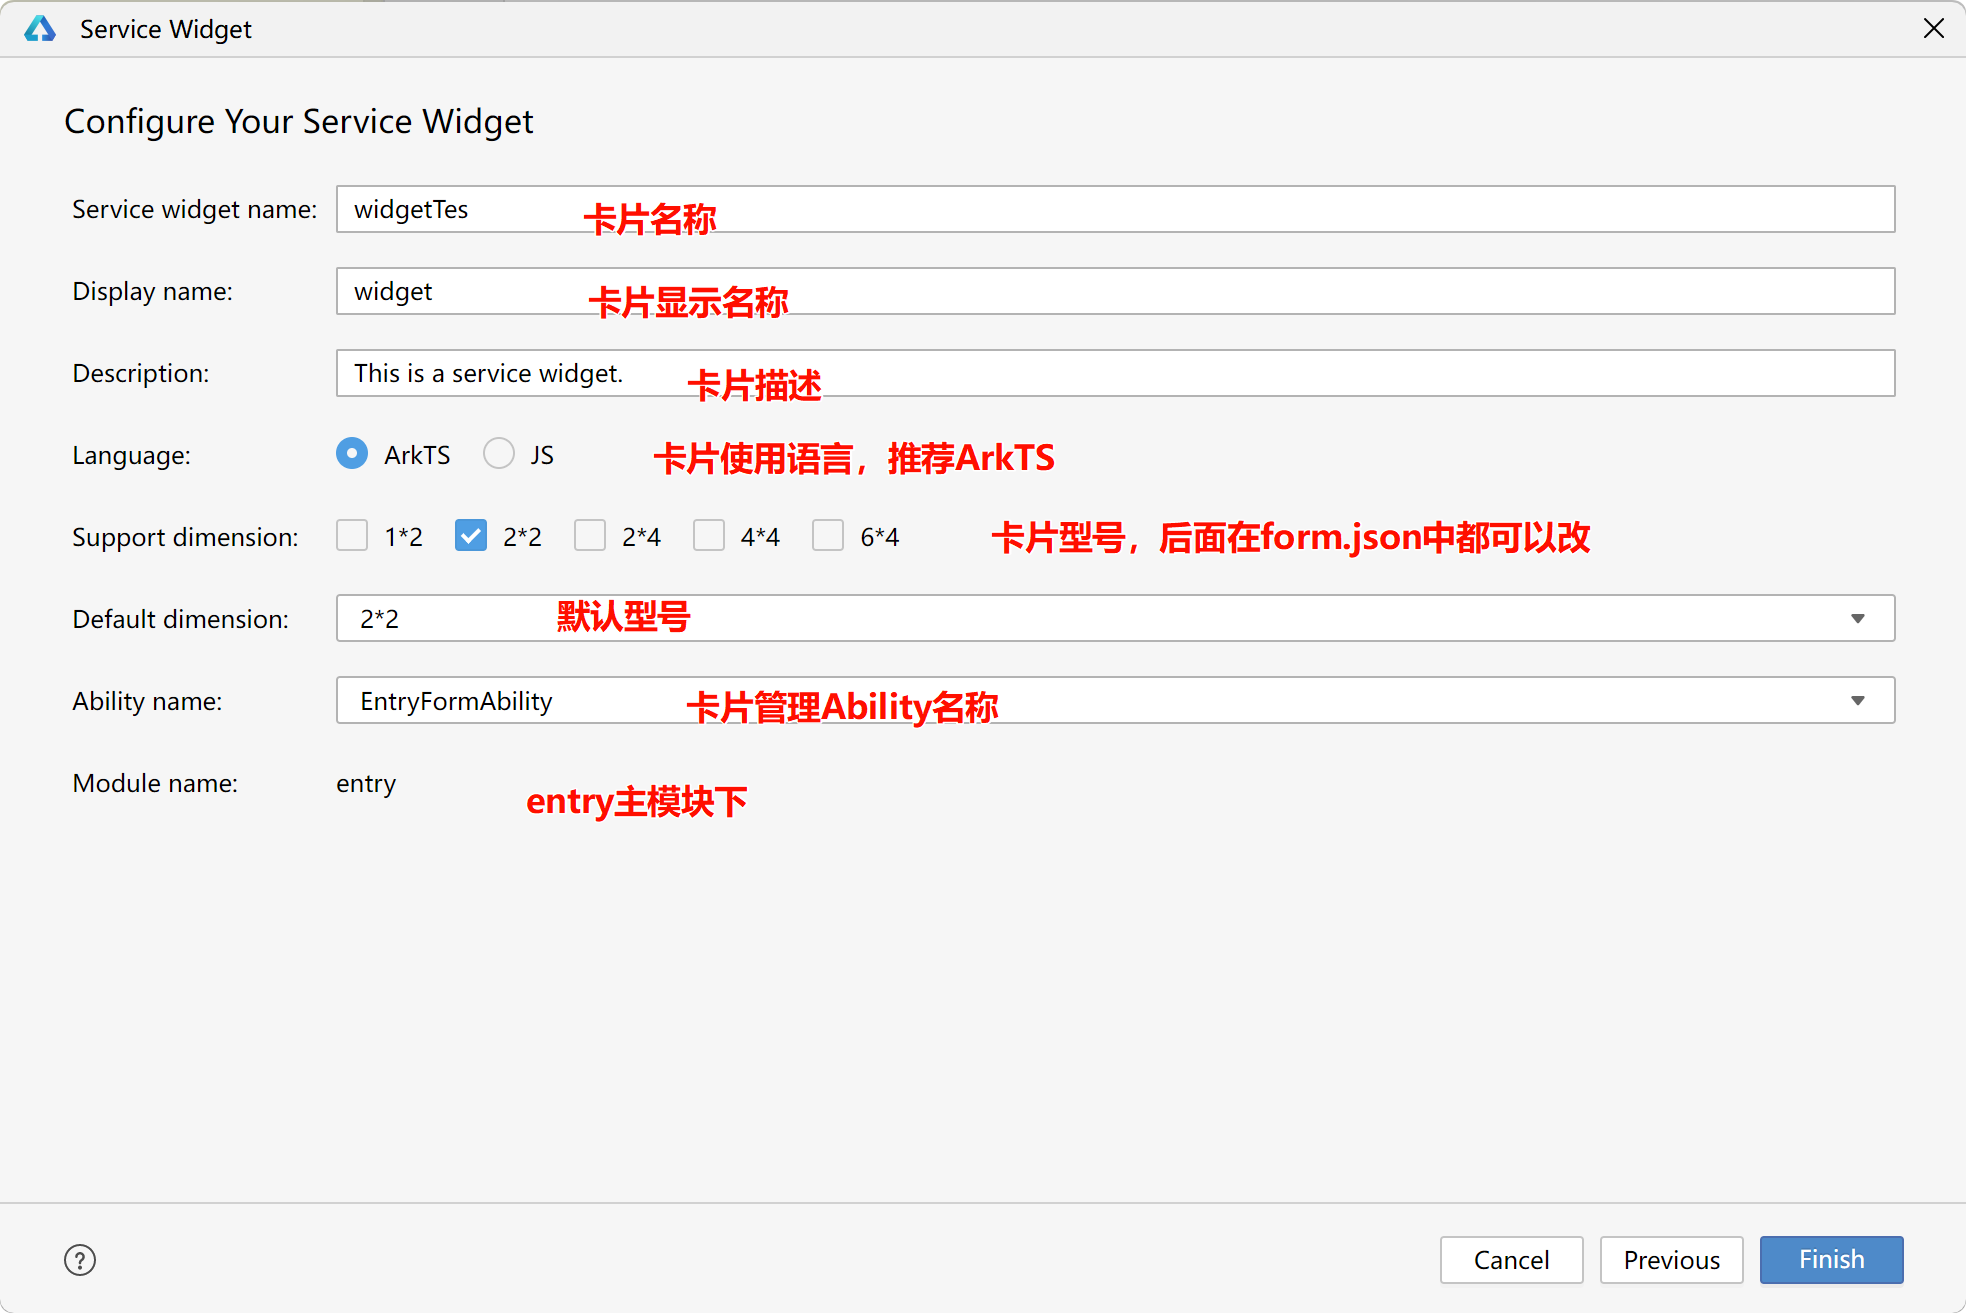Select the JS language radio button

click(x=499, y=454)
